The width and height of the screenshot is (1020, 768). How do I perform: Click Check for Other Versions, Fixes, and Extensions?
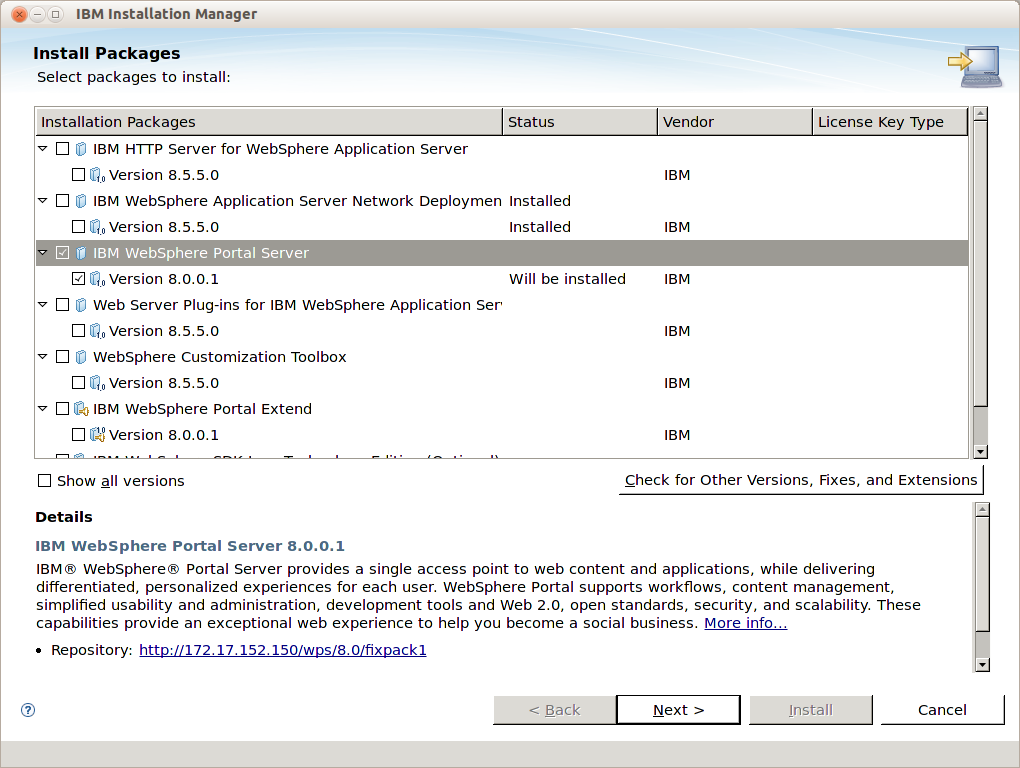pos(801,480)
